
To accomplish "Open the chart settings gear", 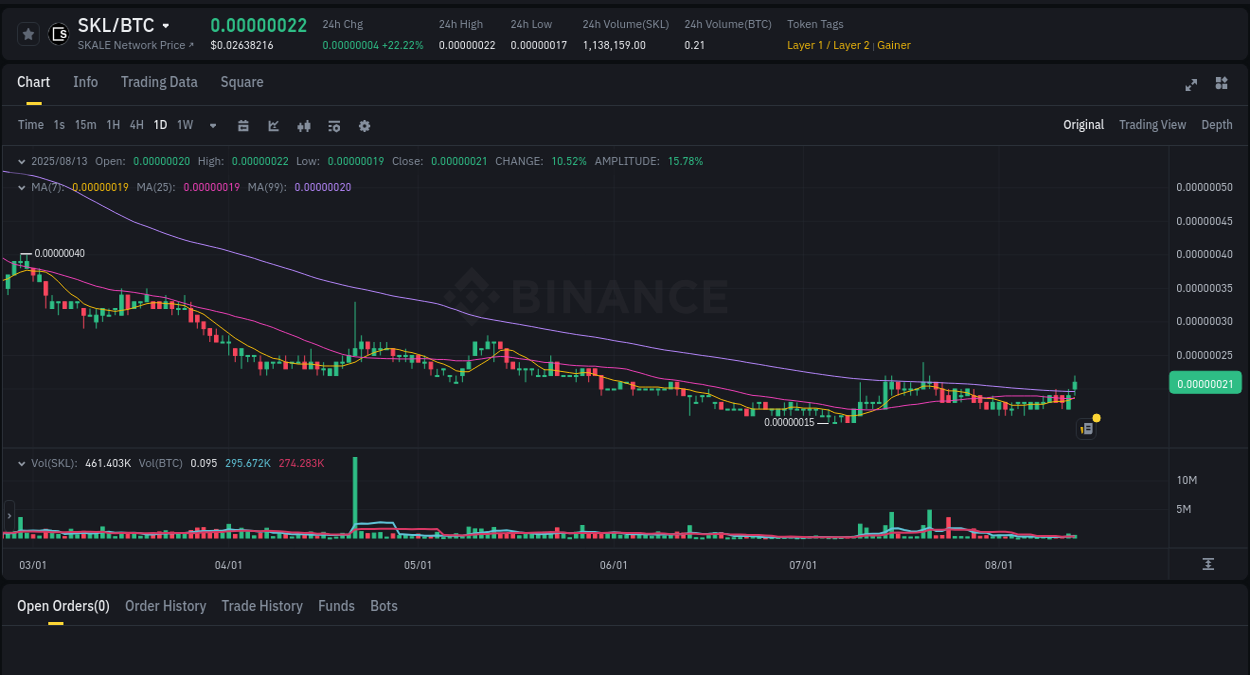I will 363,125.
